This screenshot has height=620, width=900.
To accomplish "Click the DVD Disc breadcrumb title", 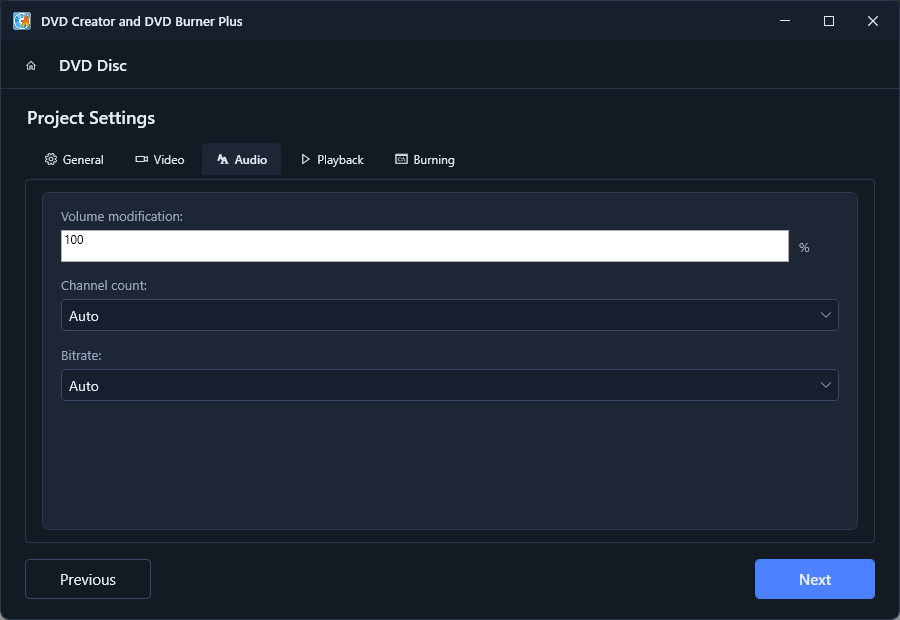I will click(x=93, y=65).
